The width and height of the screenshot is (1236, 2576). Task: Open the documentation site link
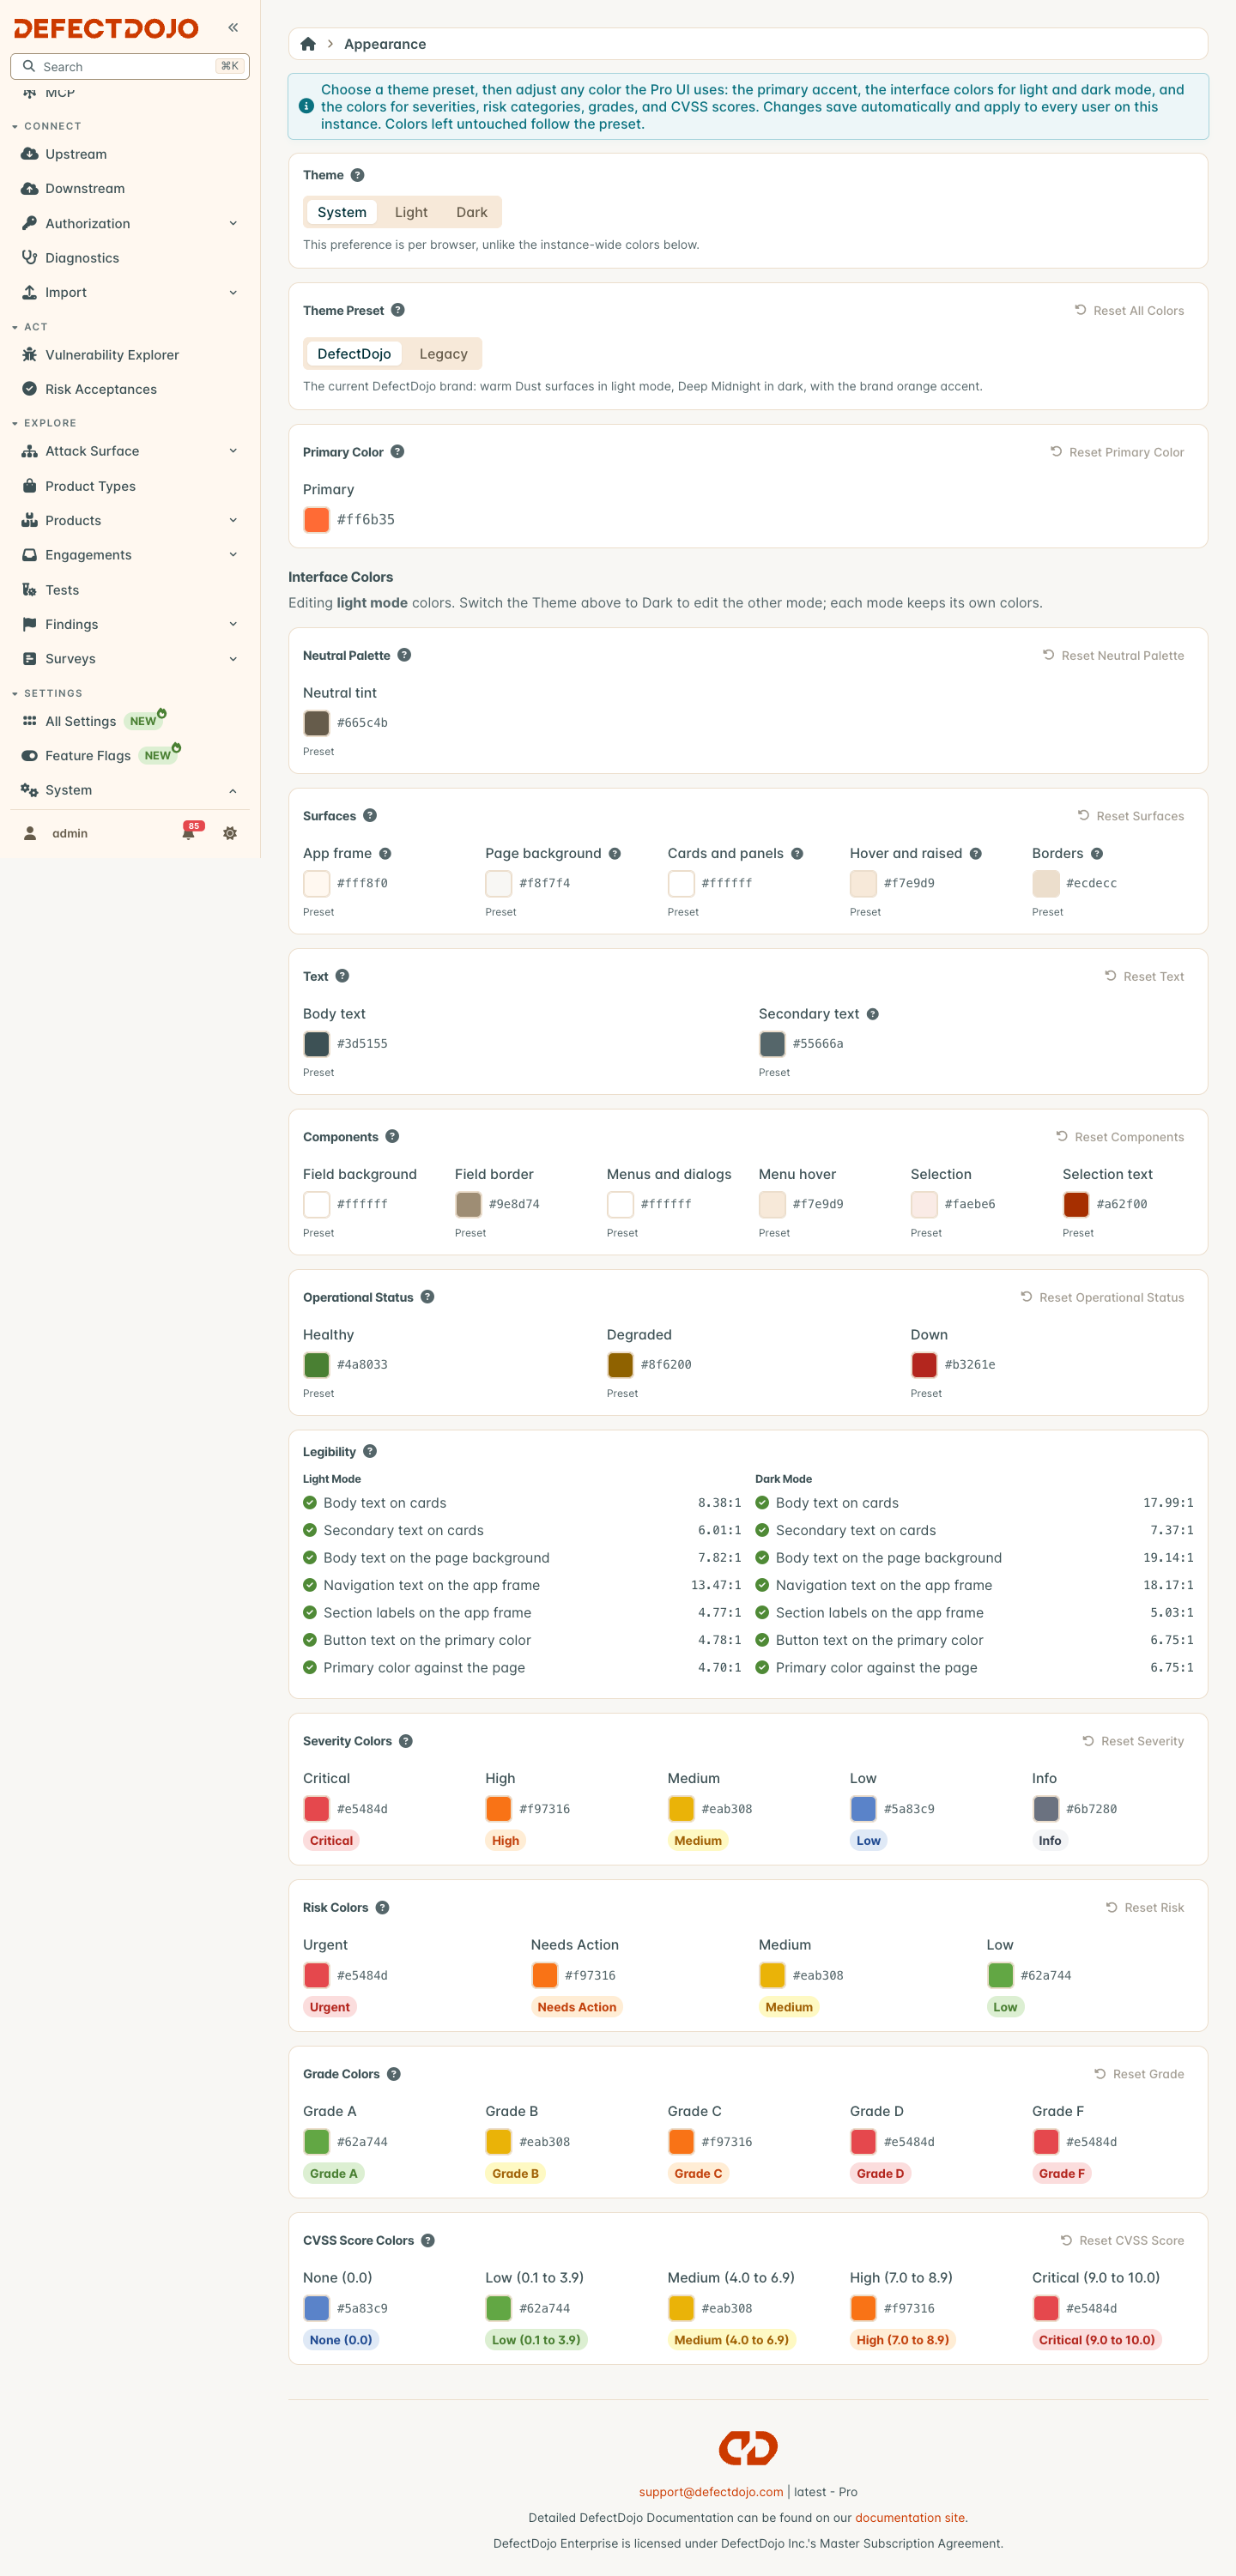click(909, 2518)
